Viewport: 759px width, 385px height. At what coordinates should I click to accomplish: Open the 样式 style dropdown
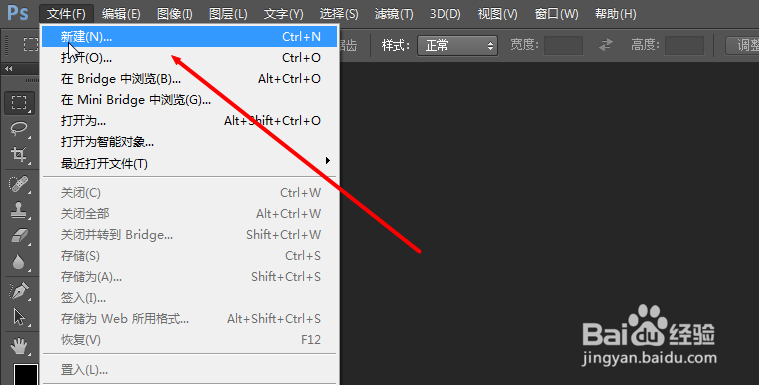[x=457, y=46]
